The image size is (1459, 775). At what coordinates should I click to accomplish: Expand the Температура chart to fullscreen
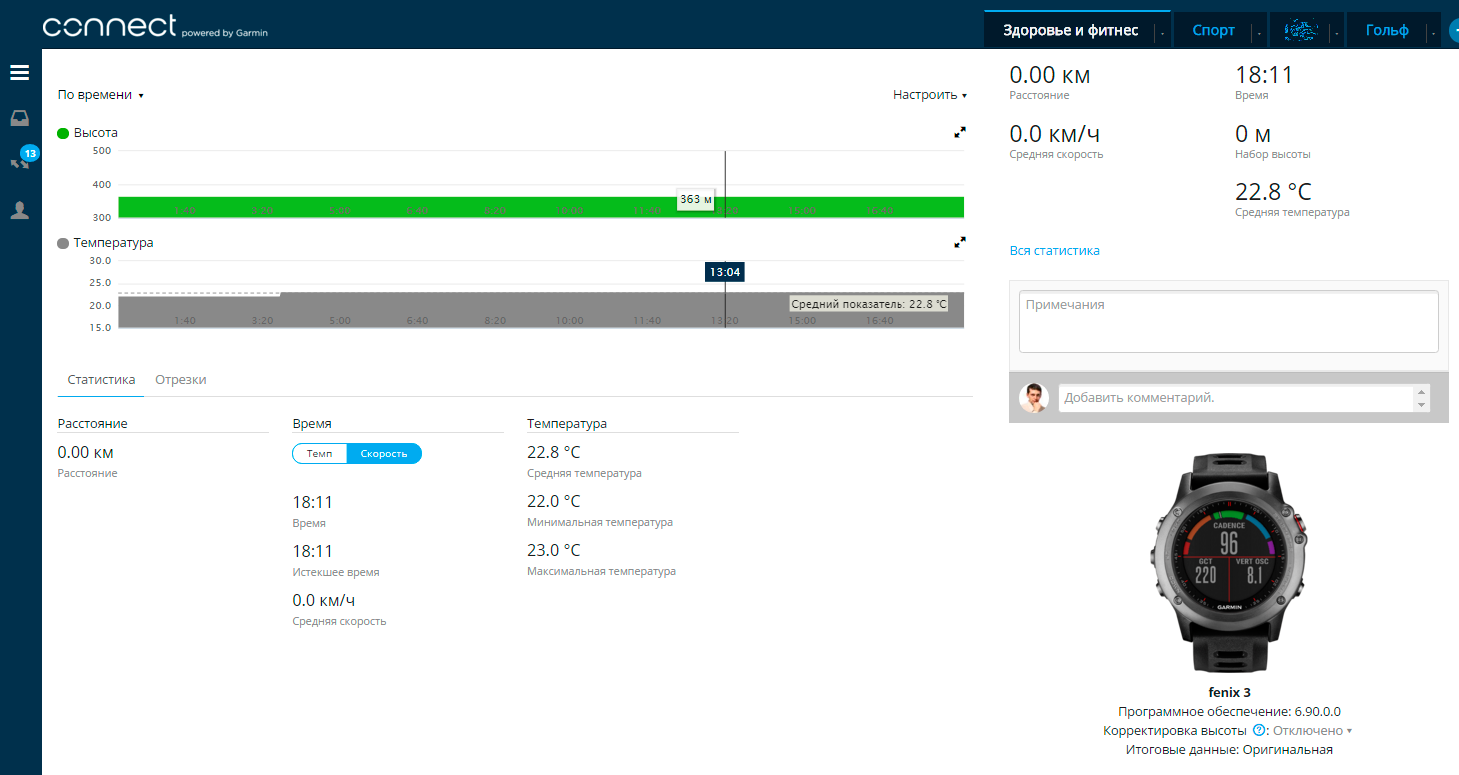point(960,242)
